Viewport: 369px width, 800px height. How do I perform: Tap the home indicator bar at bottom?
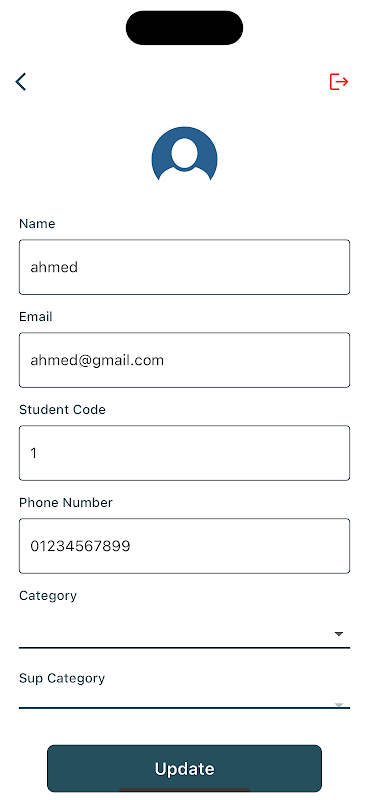point(184,789)
